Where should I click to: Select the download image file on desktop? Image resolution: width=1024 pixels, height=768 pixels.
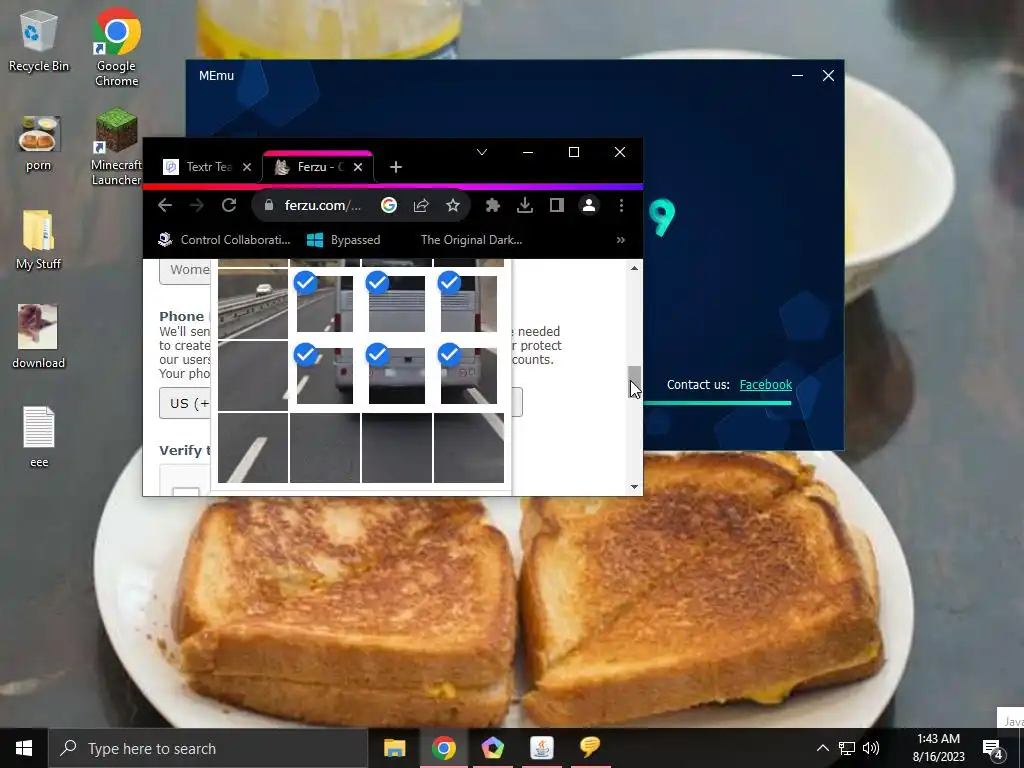click(x=38, y=336)
